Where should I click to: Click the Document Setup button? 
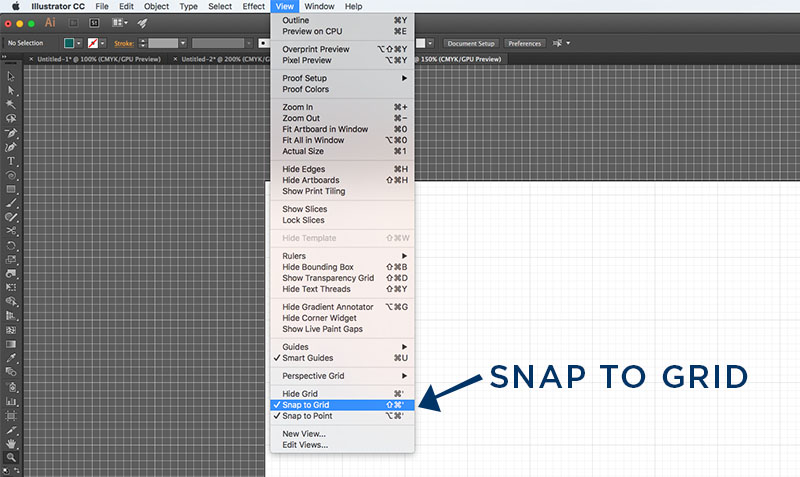tap(471, 43)
